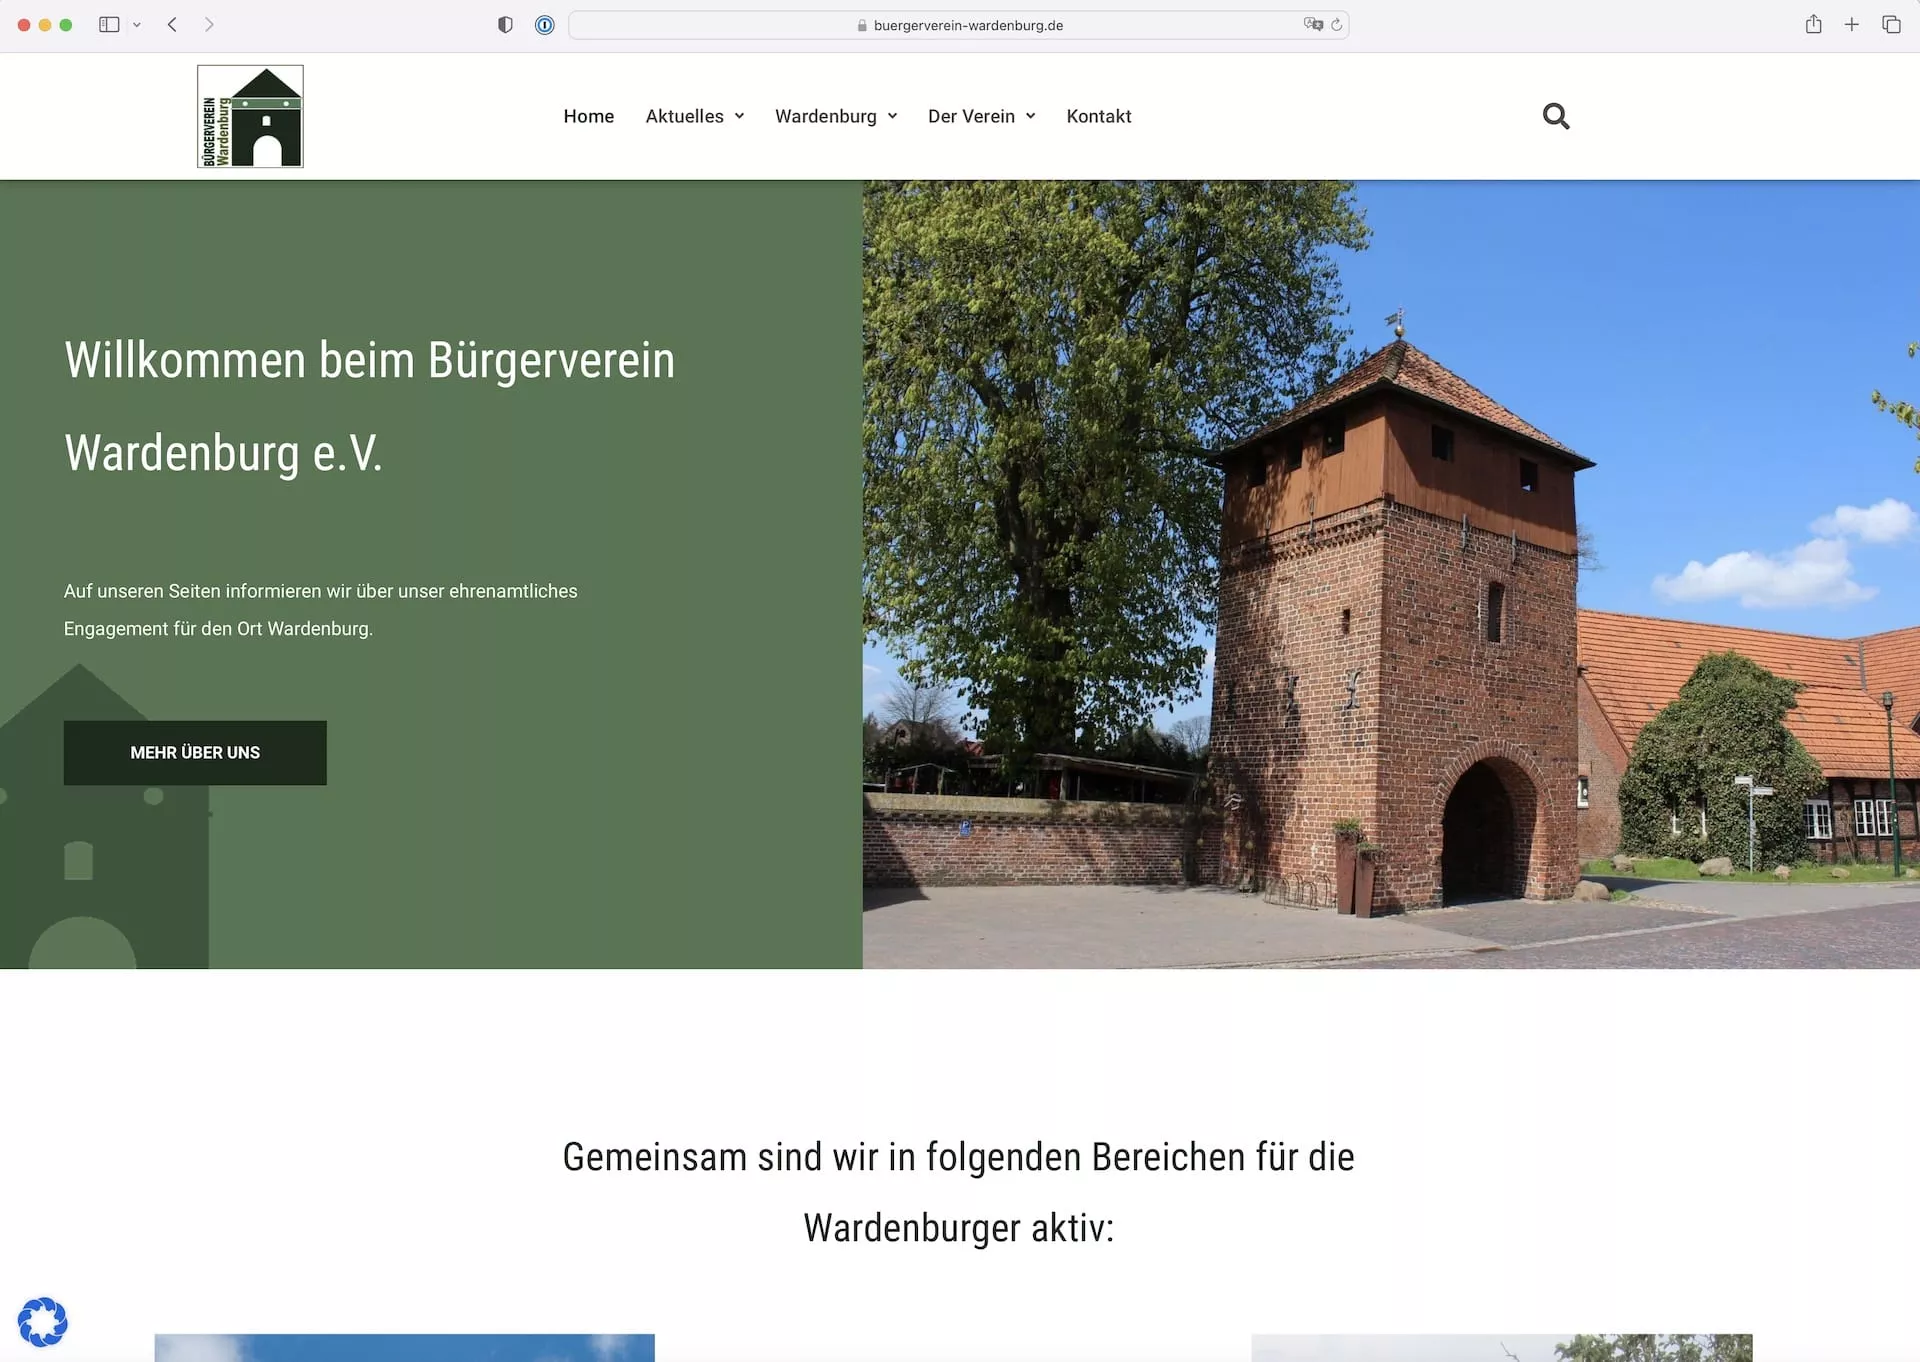
Task: Open the Der Verein submenu
Action: pos(980,116)
